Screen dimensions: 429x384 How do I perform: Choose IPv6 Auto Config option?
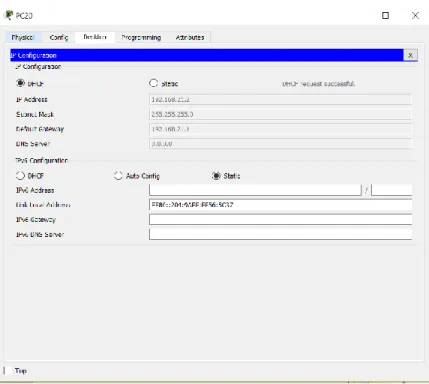click(118, 175)
